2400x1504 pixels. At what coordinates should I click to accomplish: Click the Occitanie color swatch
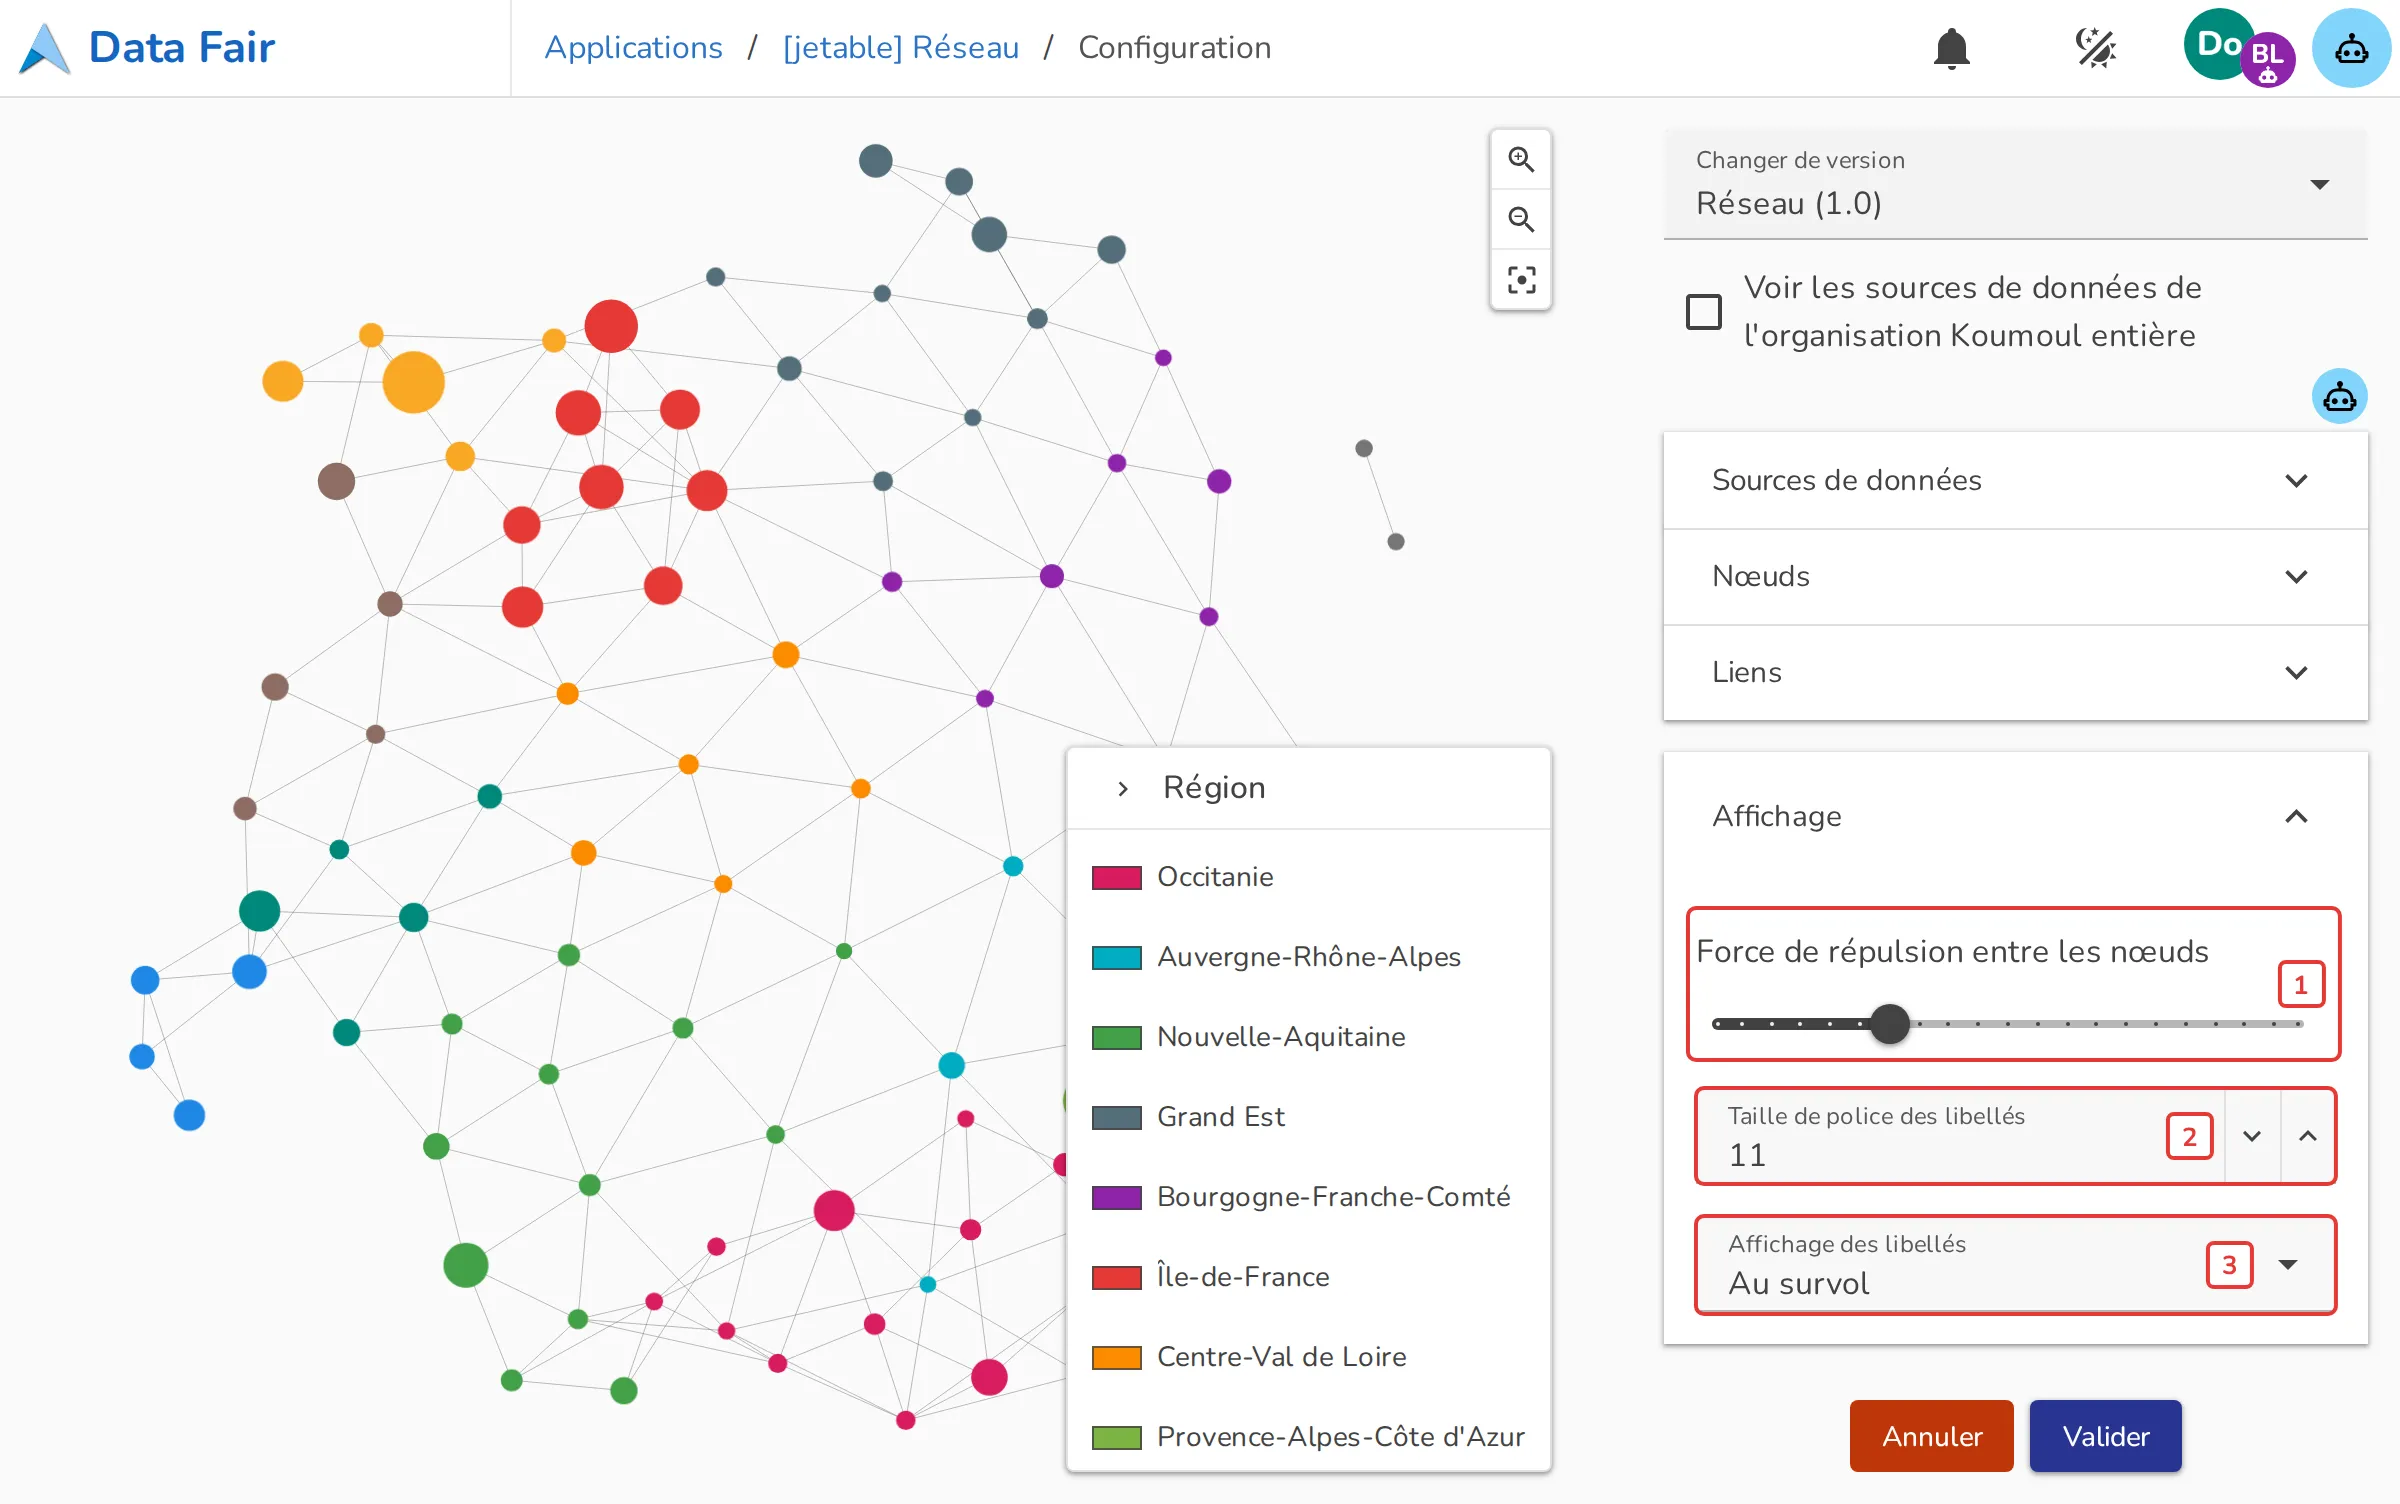[x=1116, y=877]
